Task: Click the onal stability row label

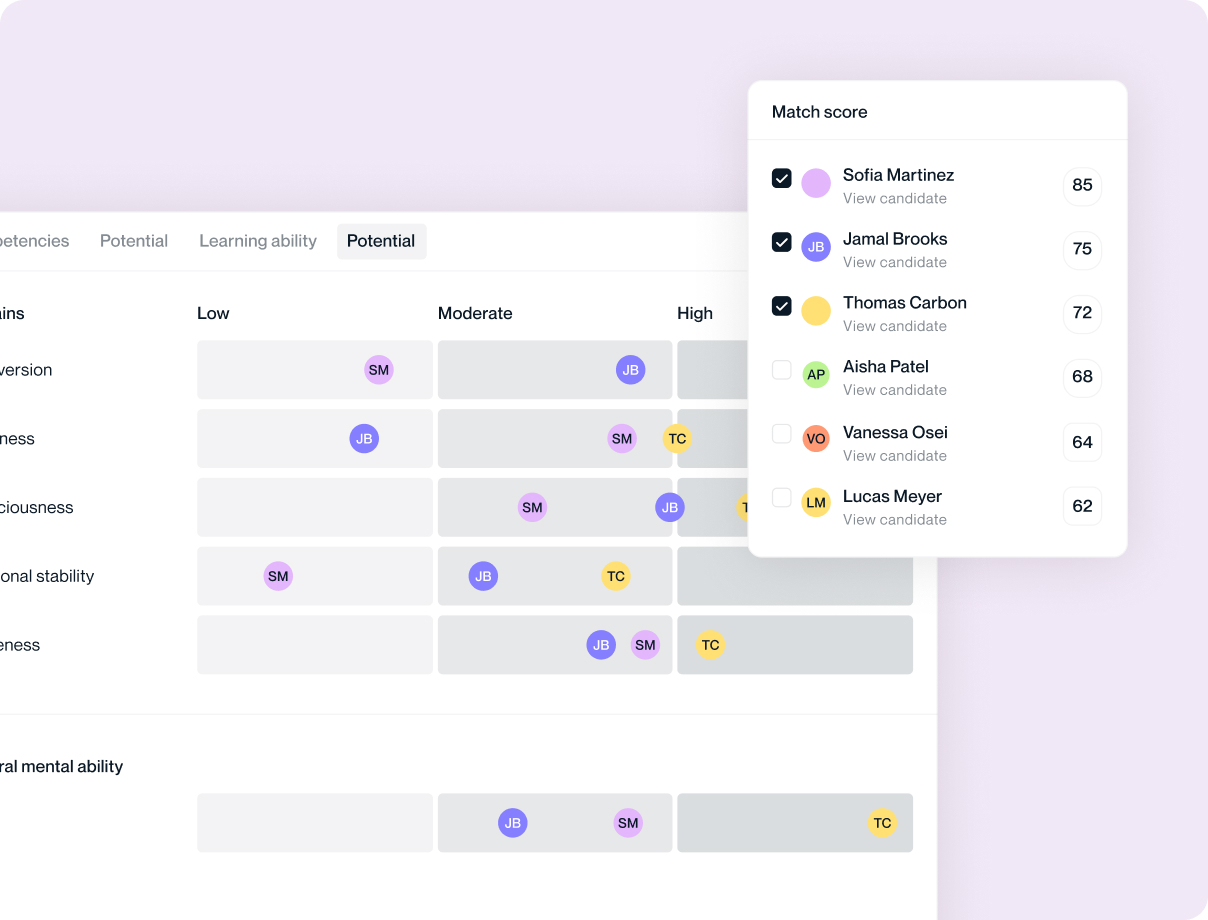Action: [x=47, y=576]
